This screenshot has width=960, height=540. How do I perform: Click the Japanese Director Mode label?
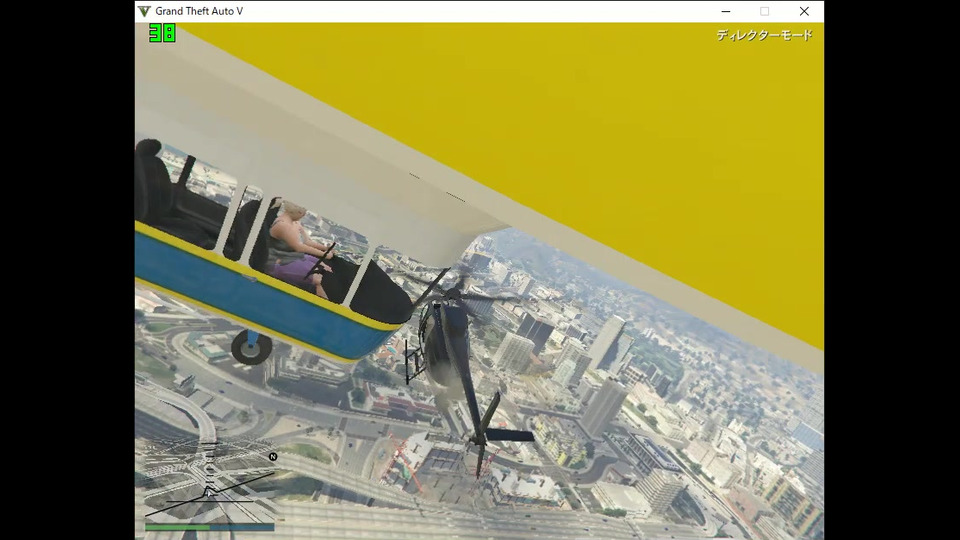tap(764, 35)
